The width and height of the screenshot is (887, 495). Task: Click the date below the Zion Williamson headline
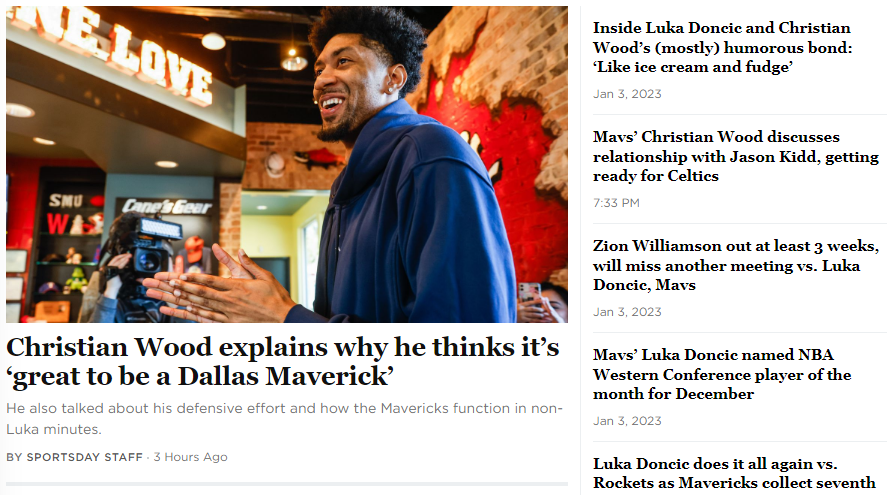point(627,312)
